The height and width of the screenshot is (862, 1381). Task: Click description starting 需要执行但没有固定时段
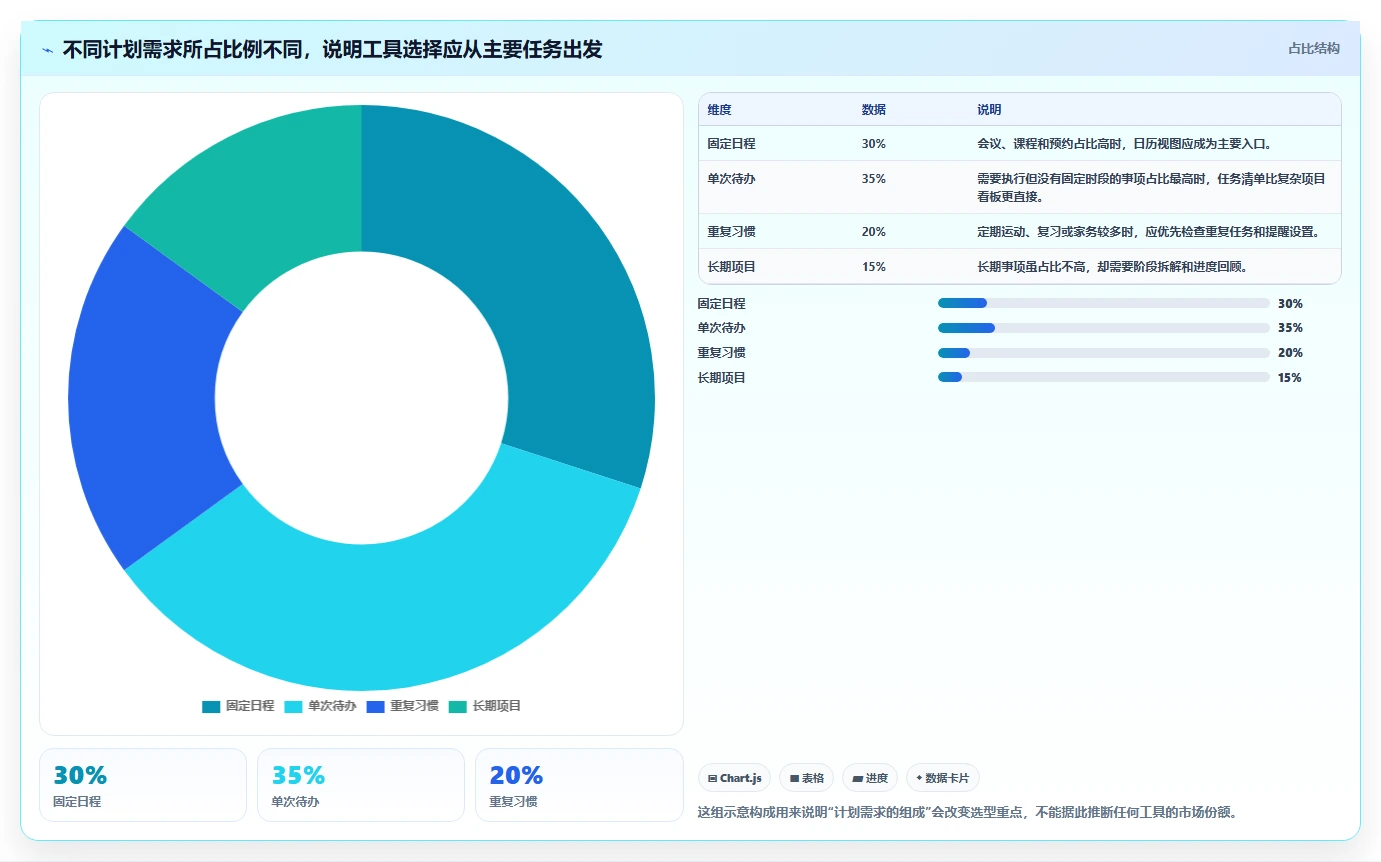[x=1151, y=187]
